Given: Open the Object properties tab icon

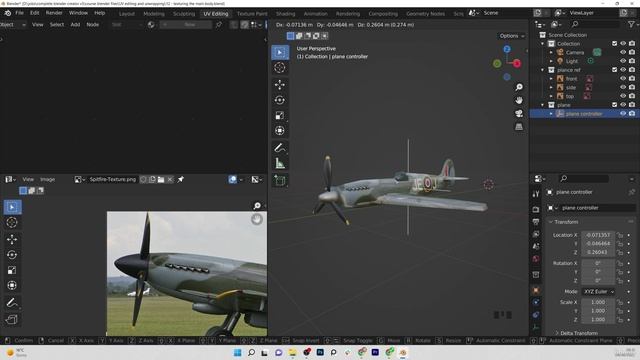Looking at the screenshot, I should pyautogui.click(x=536, y=290).
